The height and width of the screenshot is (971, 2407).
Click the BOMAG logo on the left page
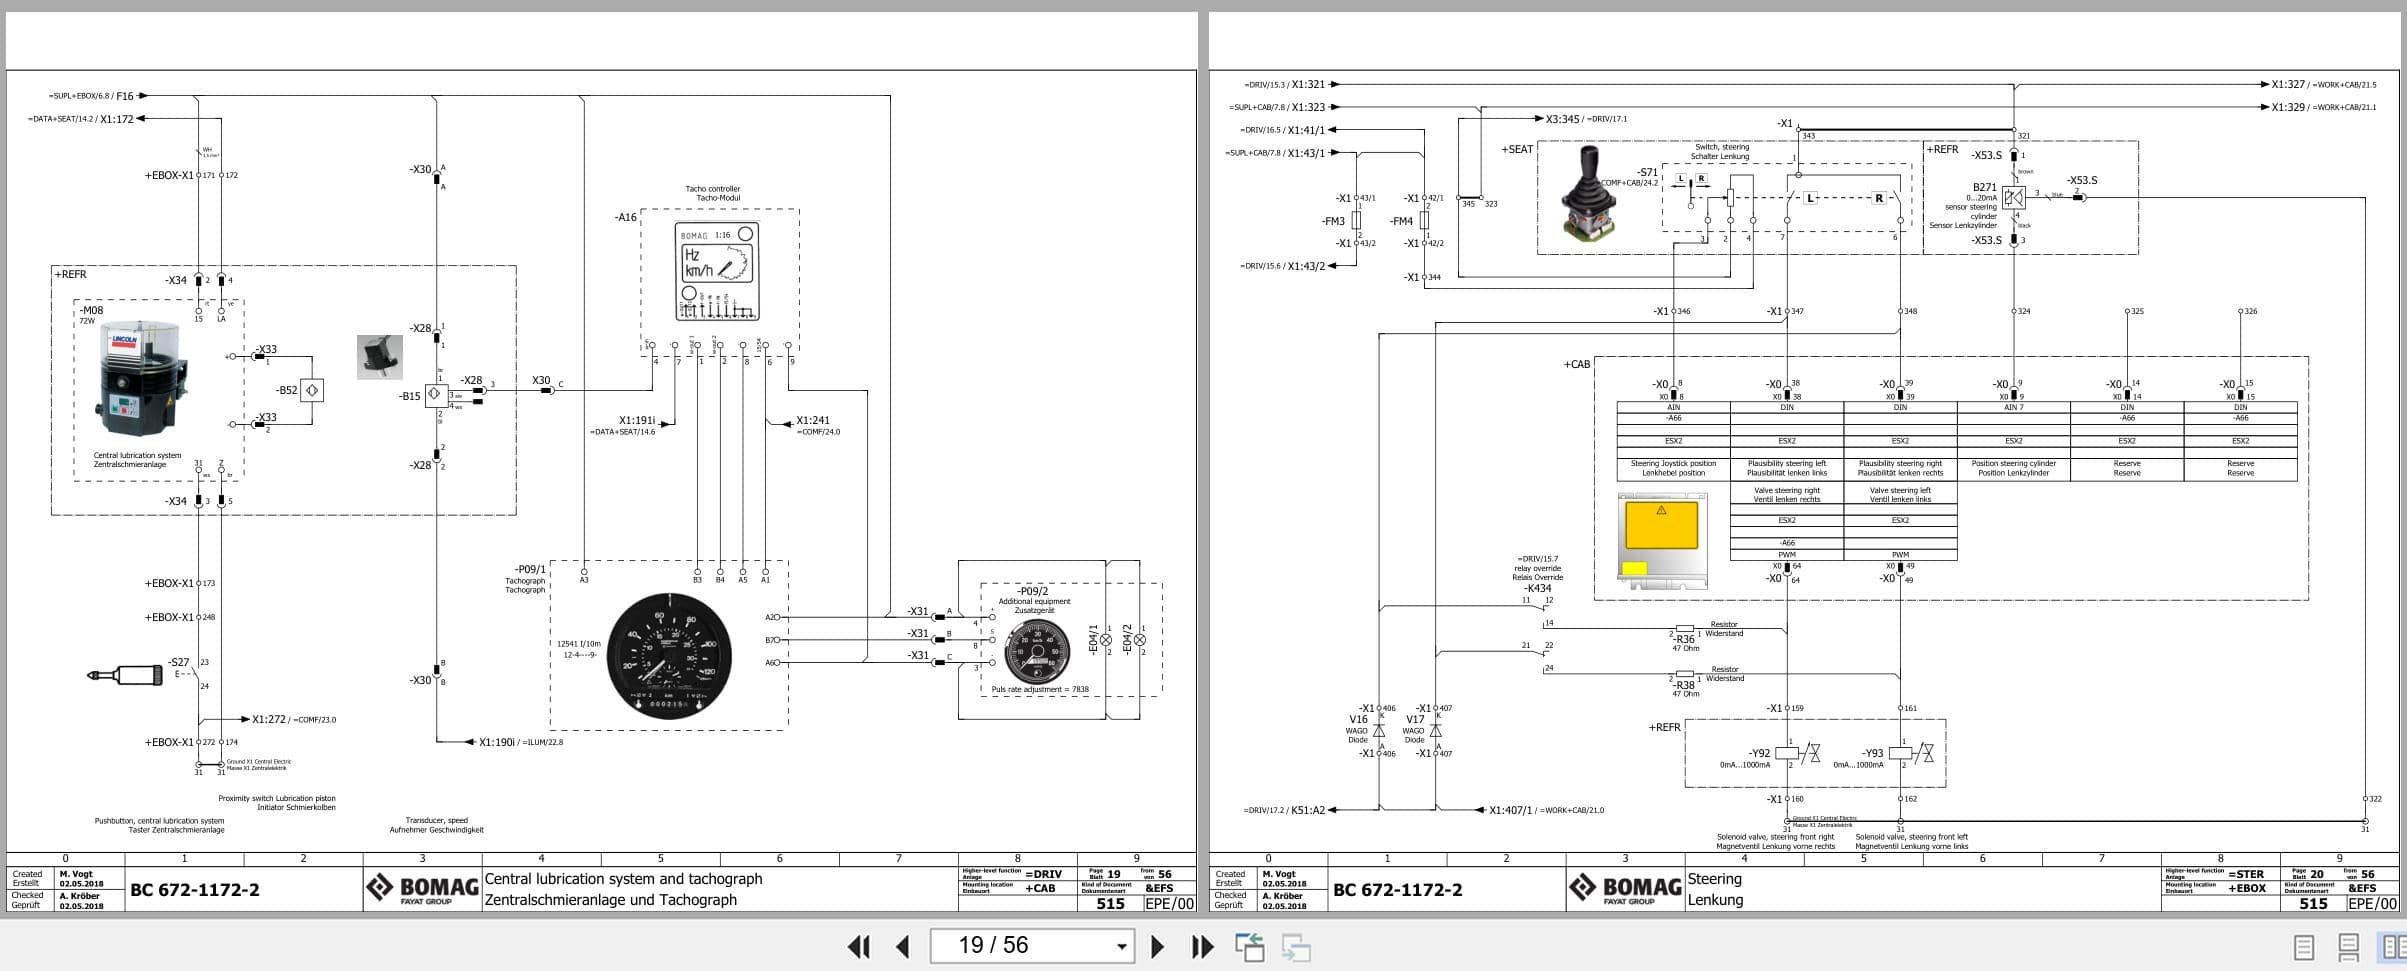422,888
